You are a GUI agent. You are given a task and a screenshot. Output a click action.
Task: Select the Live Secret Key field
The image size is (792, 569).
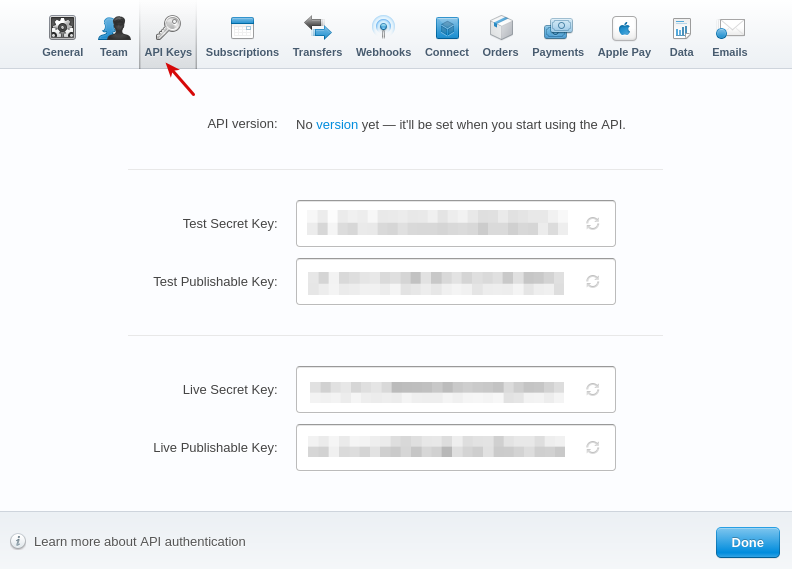point(456,389)
